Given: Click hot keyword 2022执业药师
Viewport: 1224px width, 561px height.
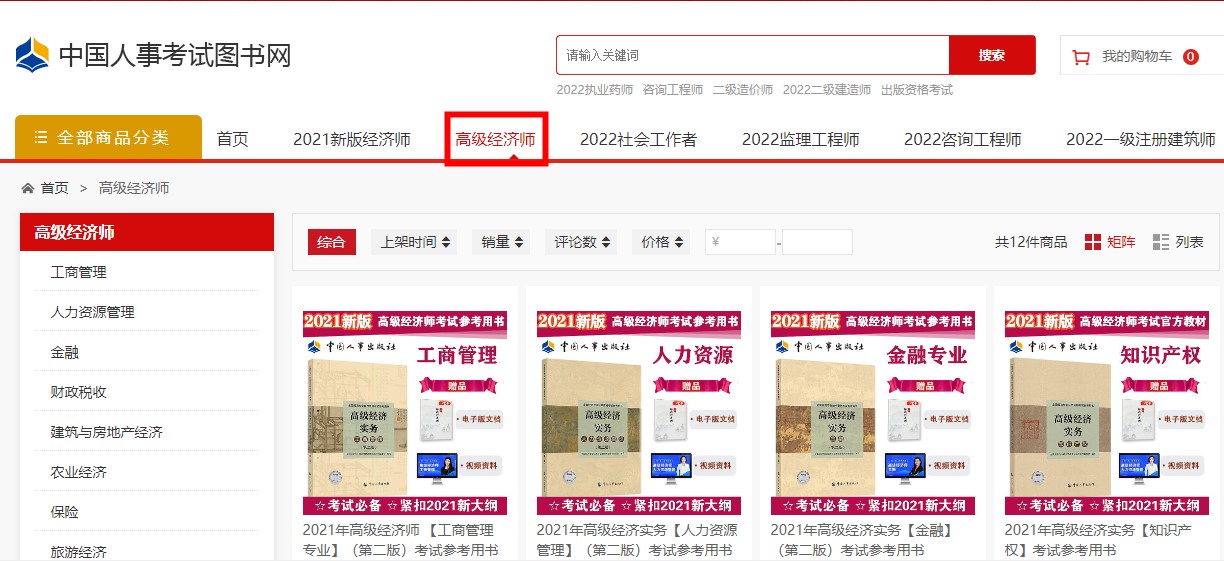Looking at the screenshot, I should coord(595,90).
